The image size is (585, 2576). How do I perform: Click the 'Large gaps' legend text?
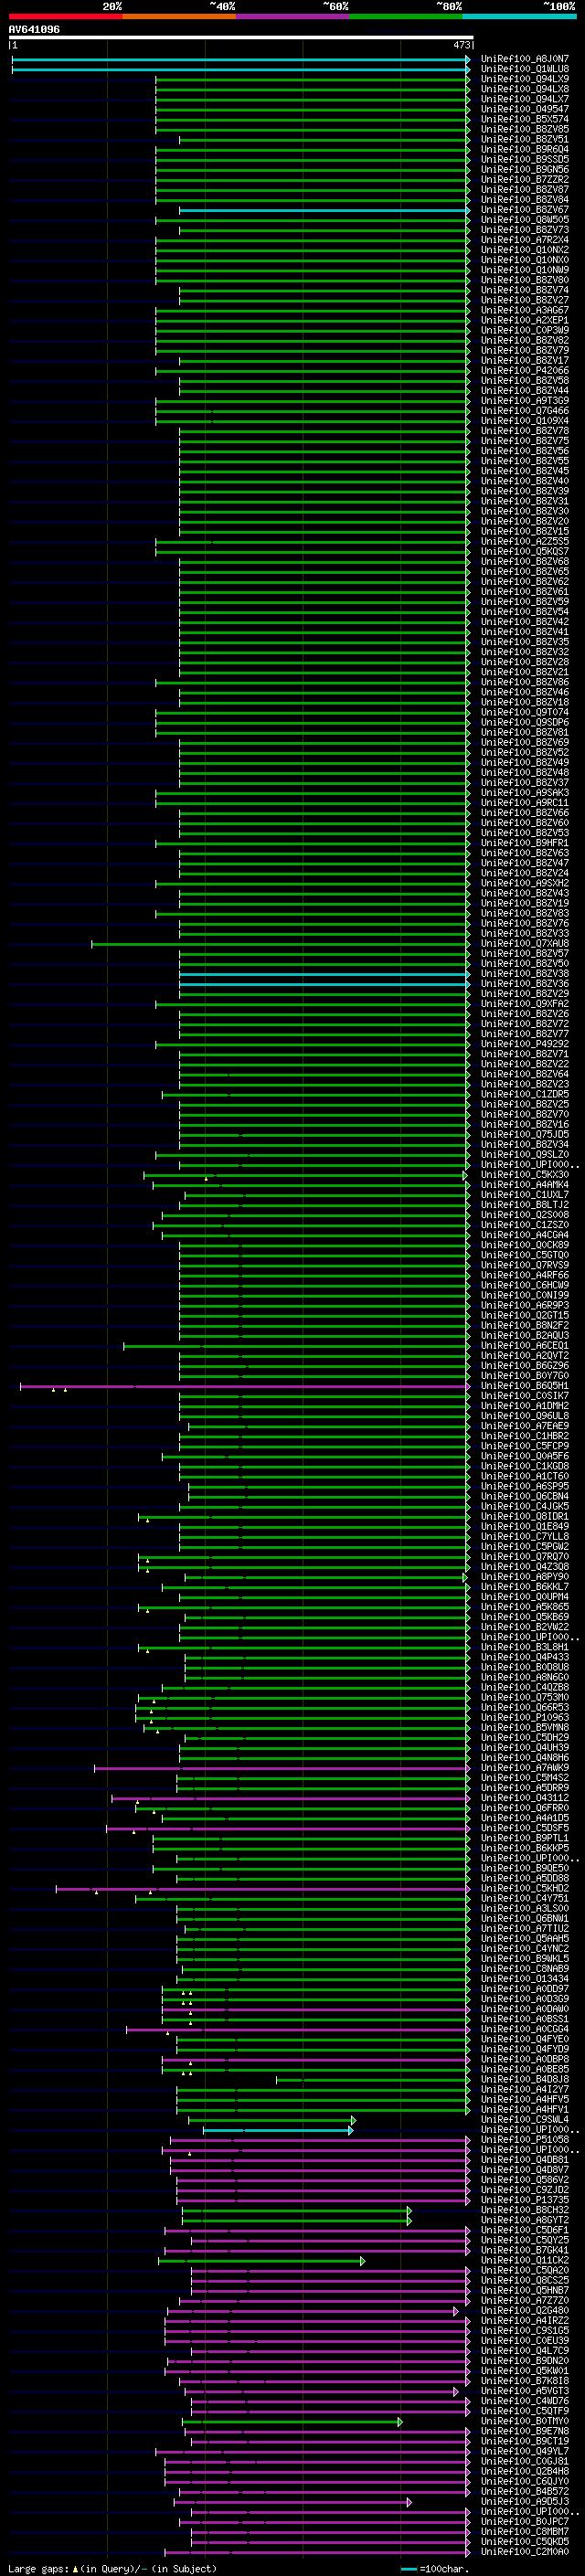click(x=38, y=2569)
